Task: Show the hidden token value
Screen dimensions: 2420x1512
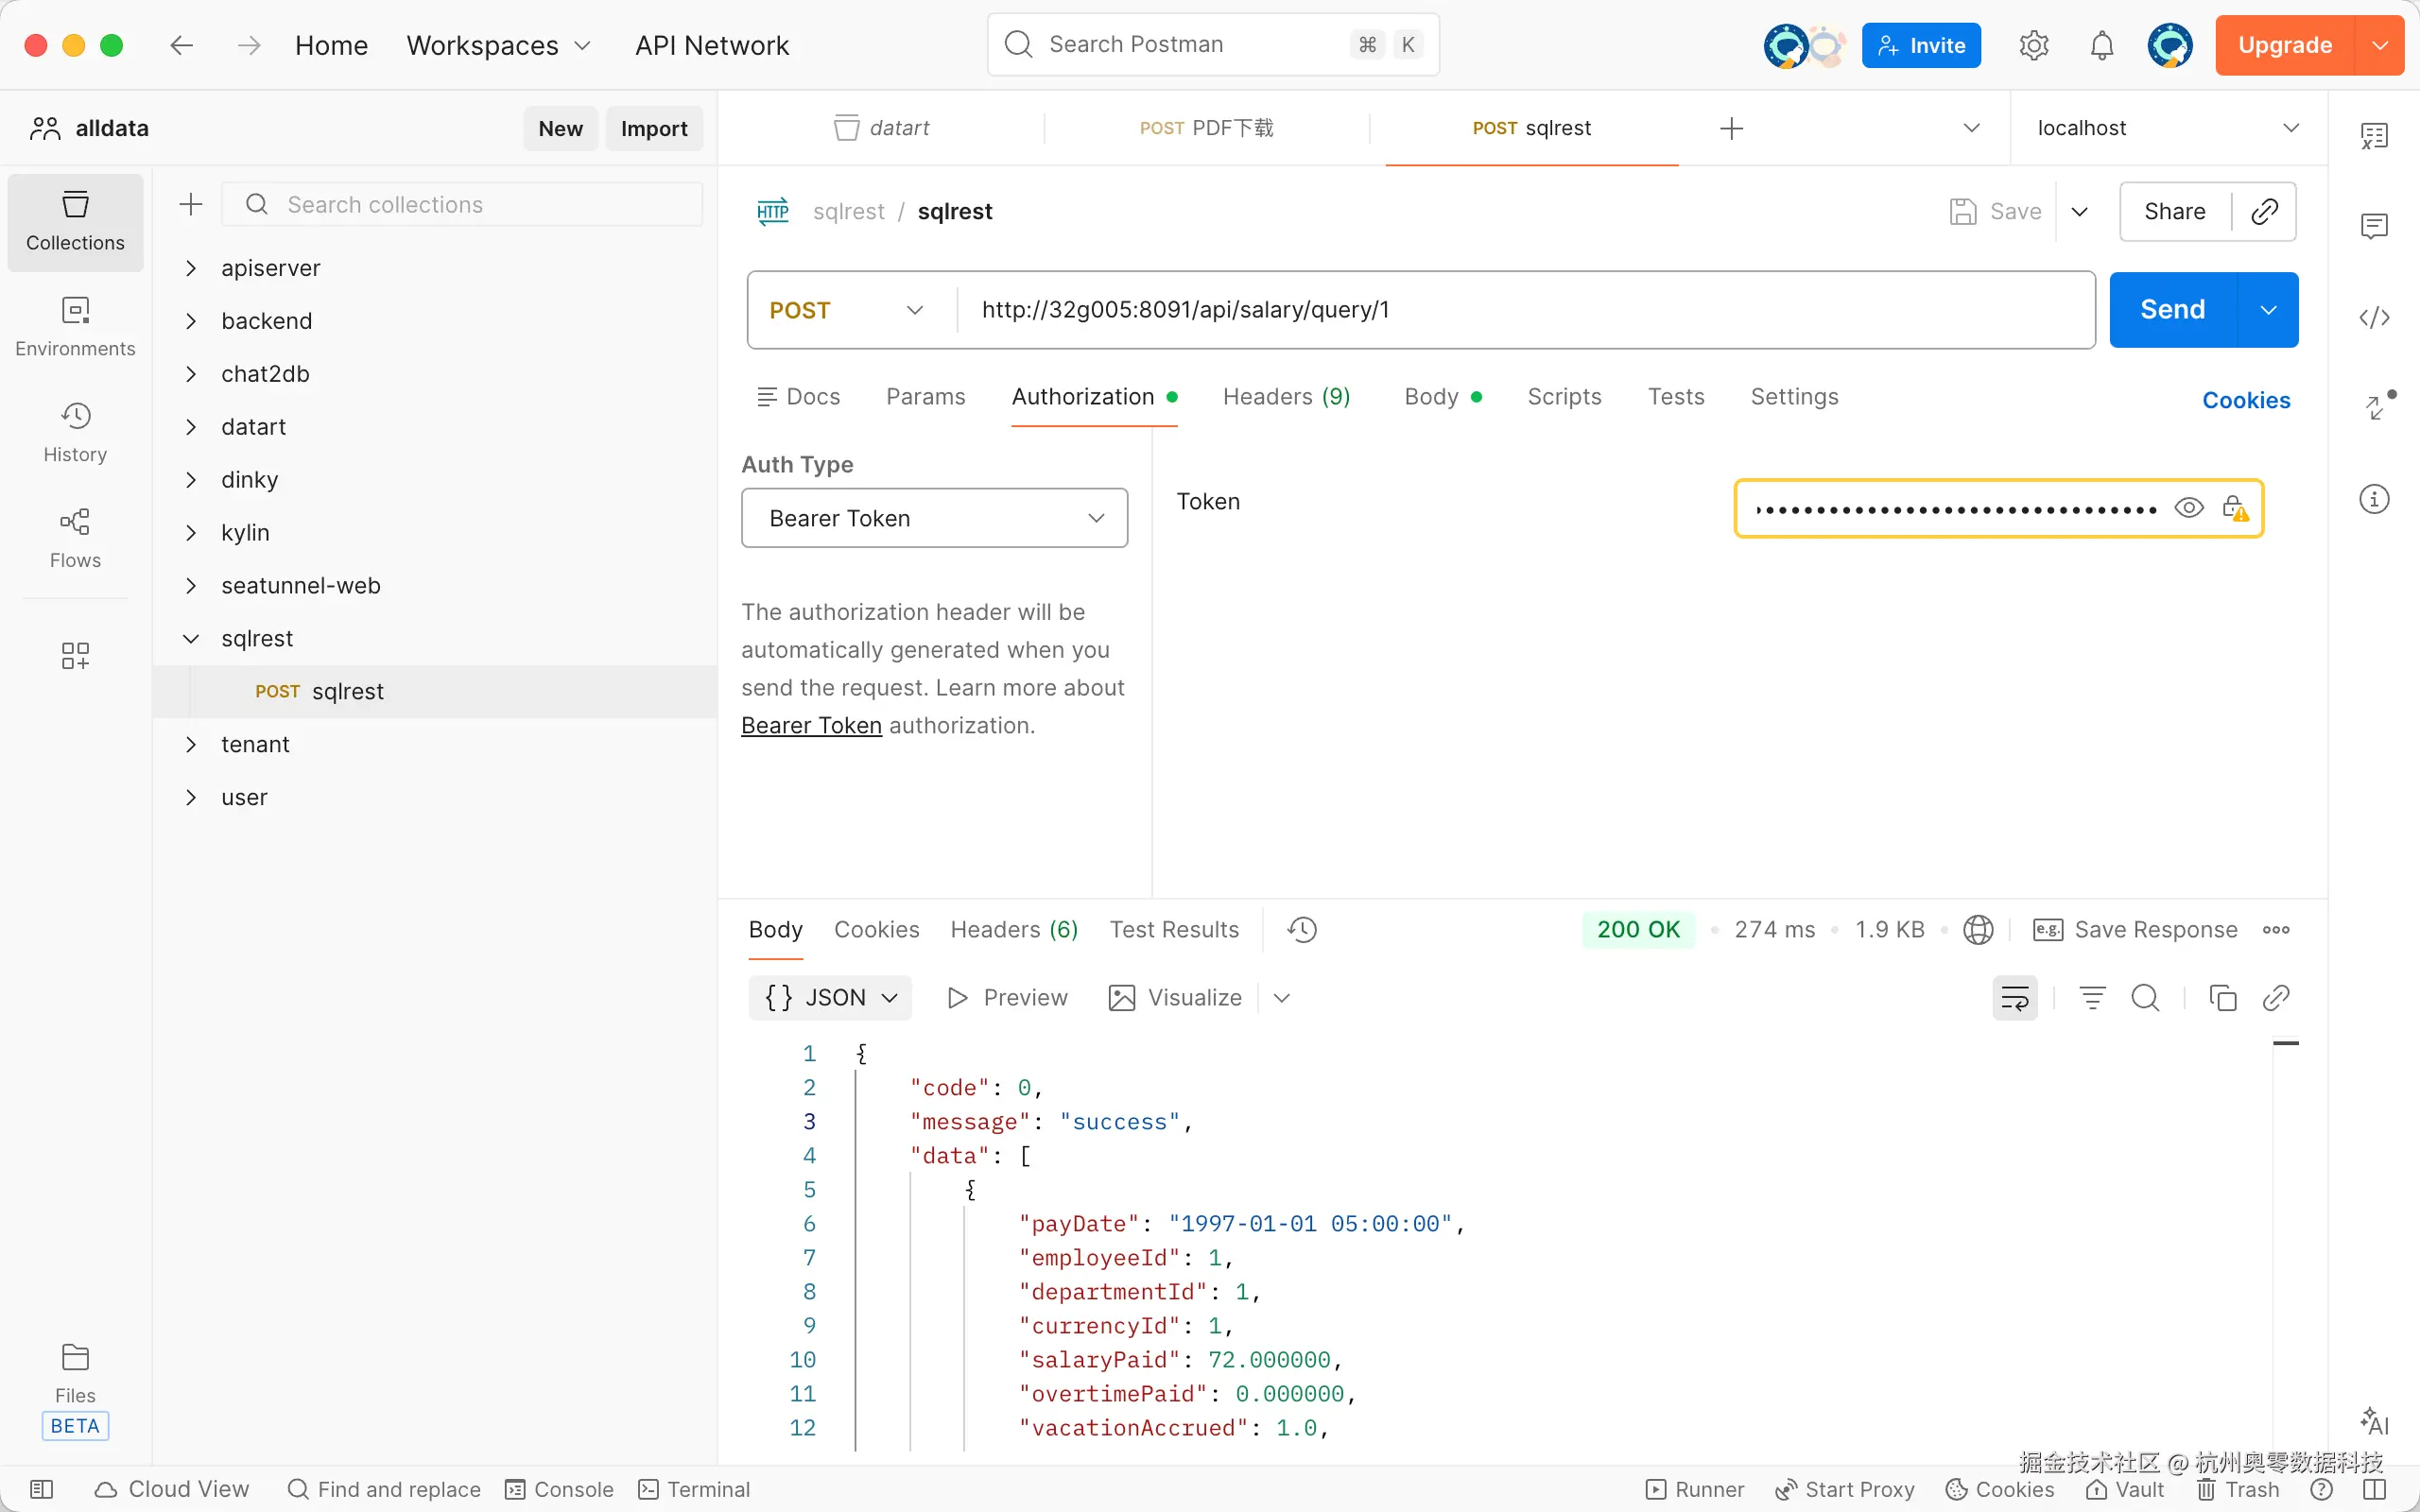Action: tap(2188, 508)
